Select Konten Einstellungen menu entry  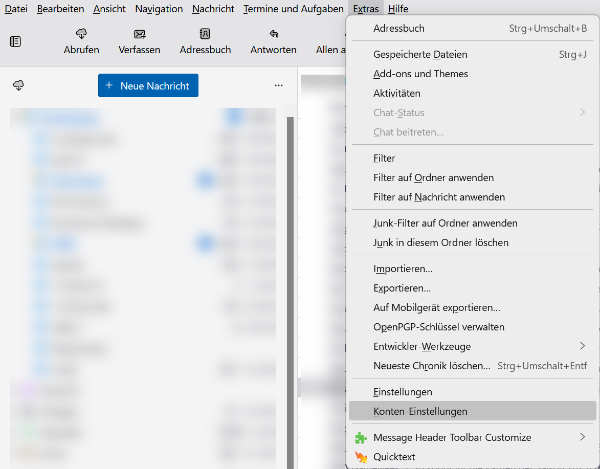tap(420, 411)
